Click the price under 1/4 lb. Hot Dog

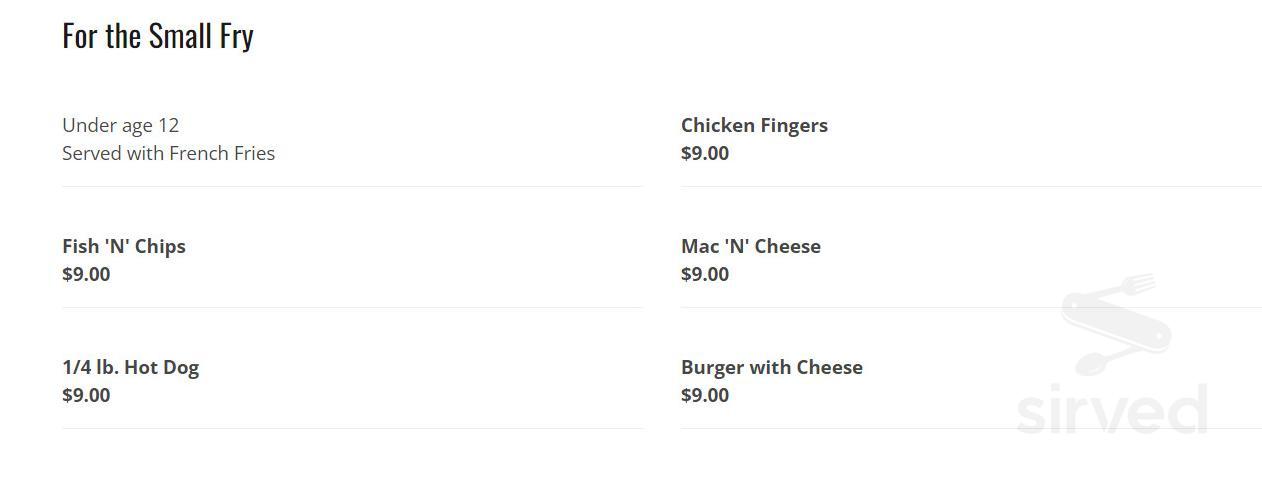[86, 395]
